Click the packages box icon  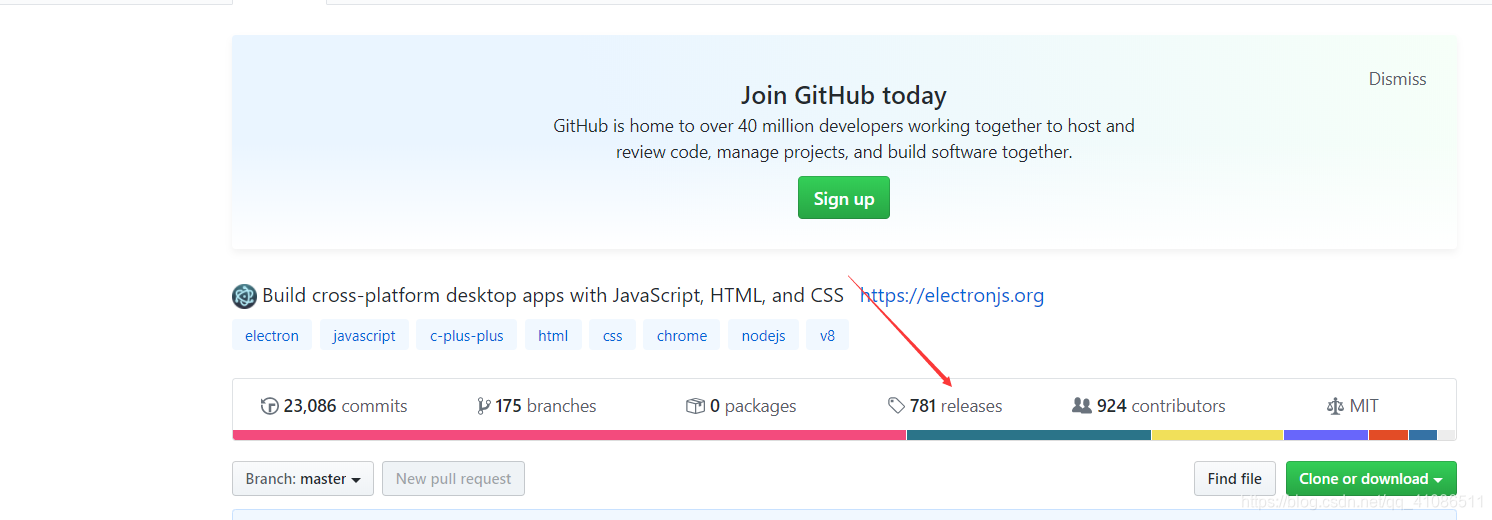pos(695,406)
